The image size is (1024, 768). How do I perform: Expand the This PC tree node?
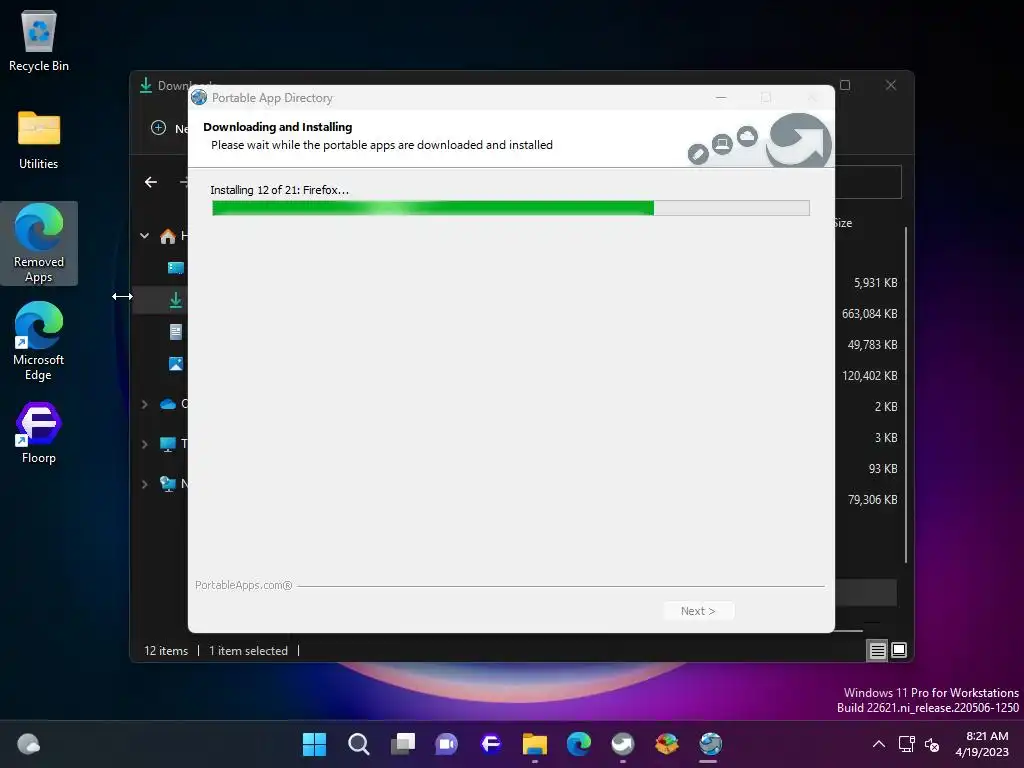144,444
